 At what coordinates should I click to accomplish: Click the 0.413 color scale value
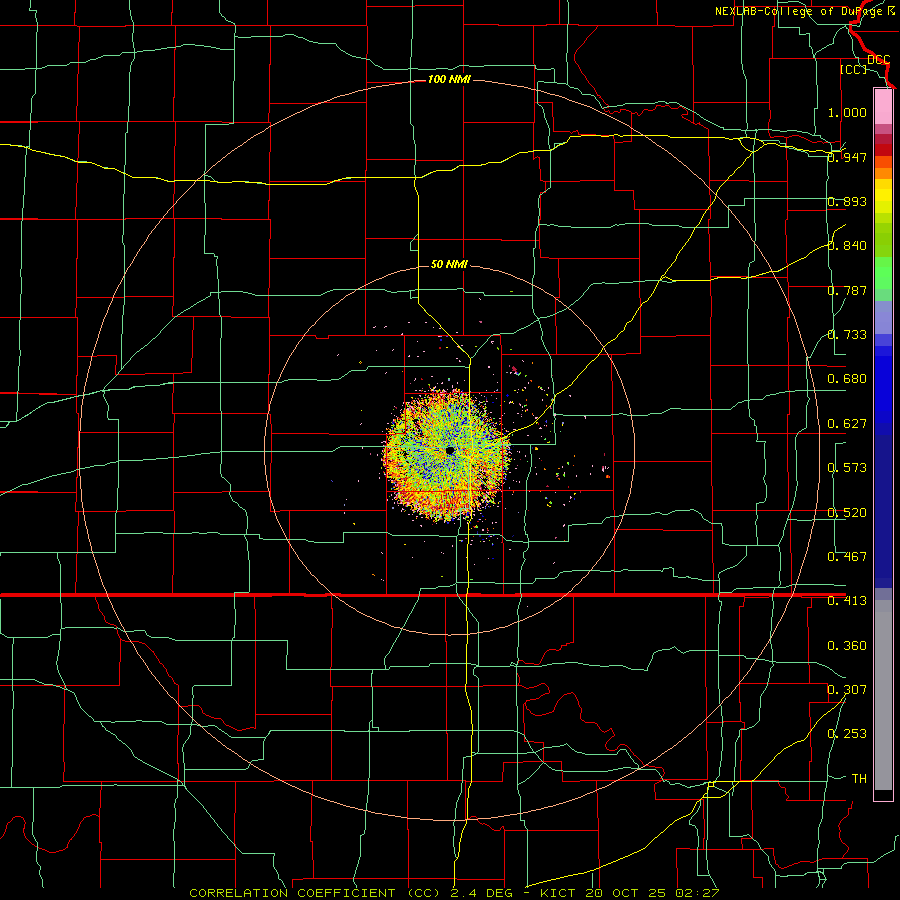pyautogui.click(x=847, y=601)
